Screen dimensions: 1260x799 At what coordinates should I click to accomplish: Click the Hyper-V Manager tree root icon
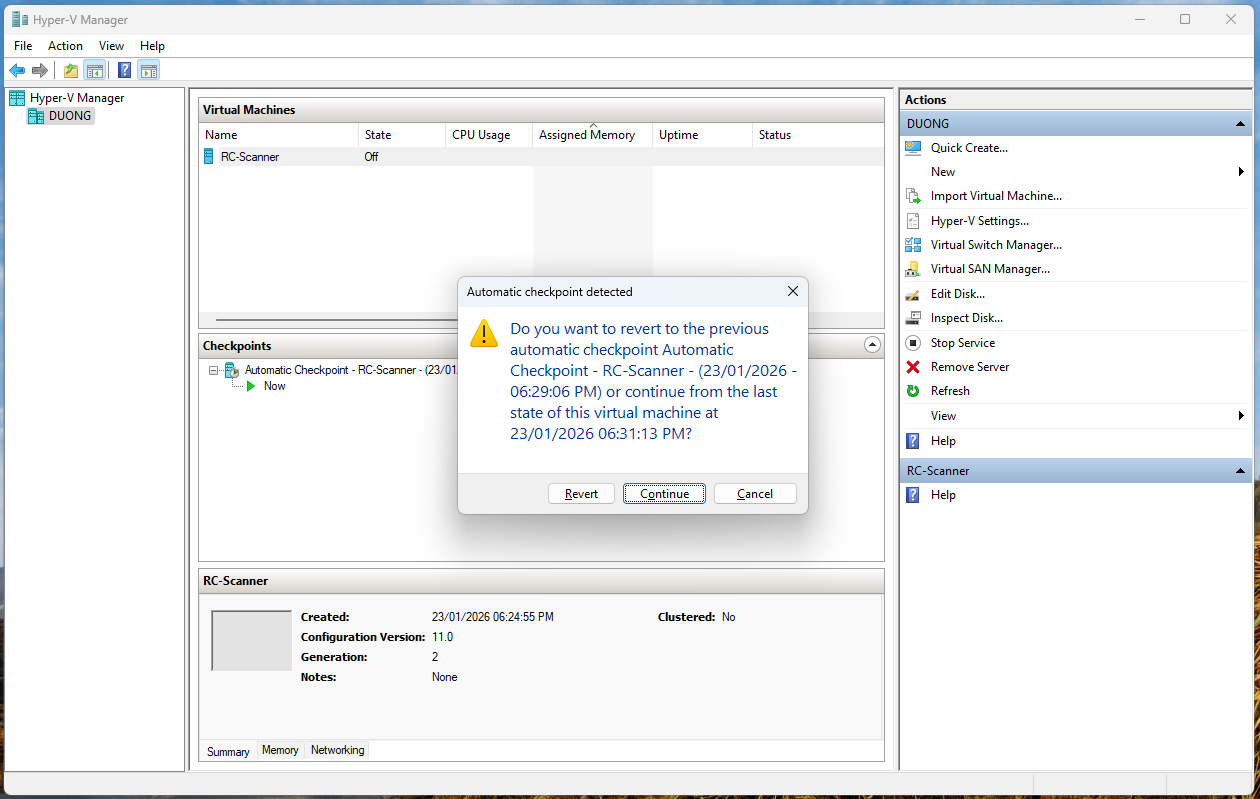tap(17, 98)
